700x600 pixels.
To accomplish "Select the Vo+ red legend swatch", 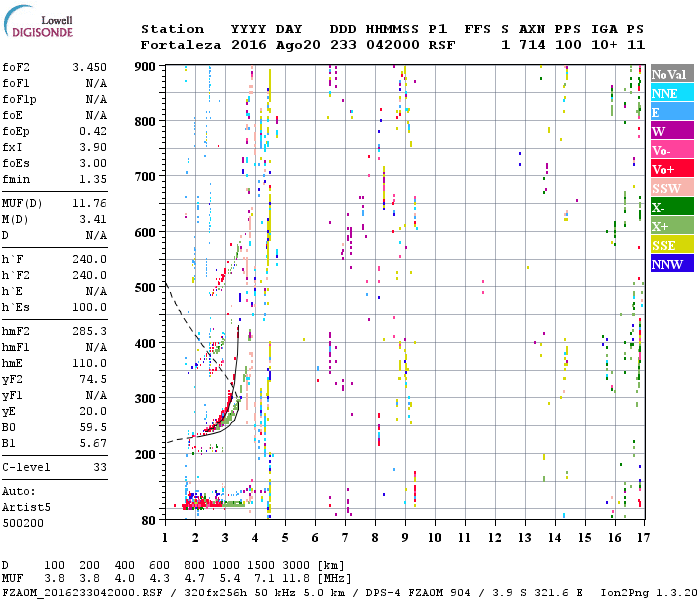I will (672, 169).
